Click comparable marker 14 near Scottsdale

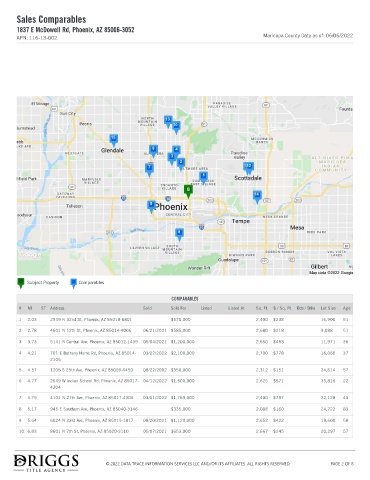257,197
